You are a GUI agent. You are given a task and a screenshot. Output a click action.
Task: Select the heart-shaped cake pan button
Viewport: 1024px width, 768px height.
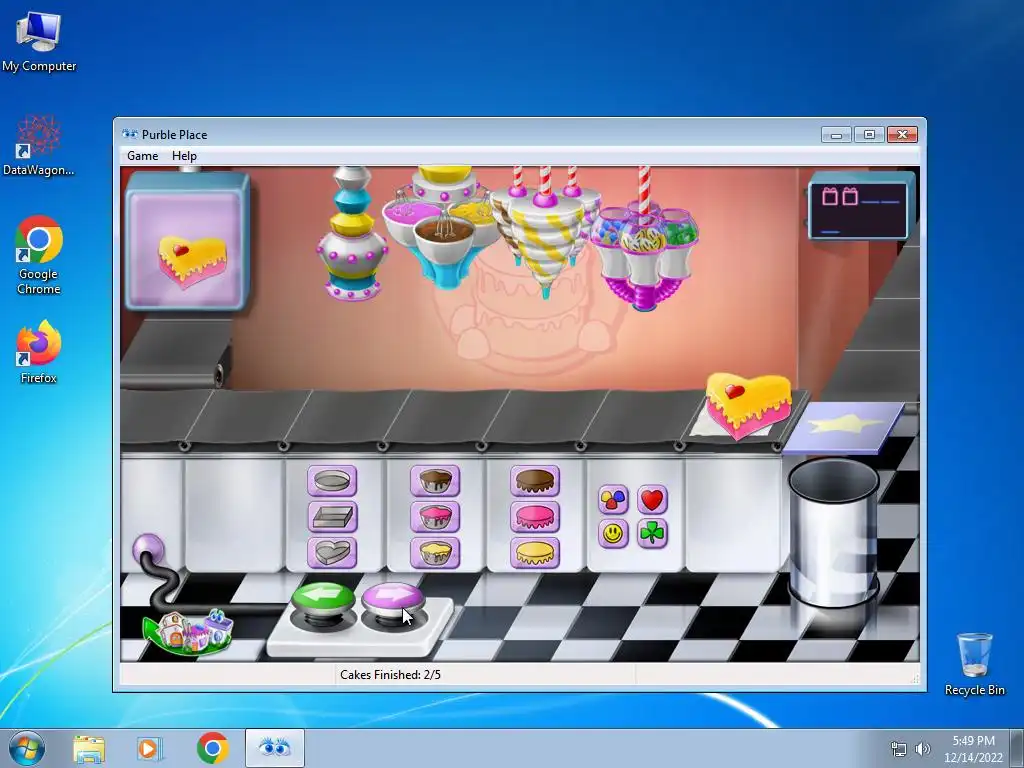332,552
